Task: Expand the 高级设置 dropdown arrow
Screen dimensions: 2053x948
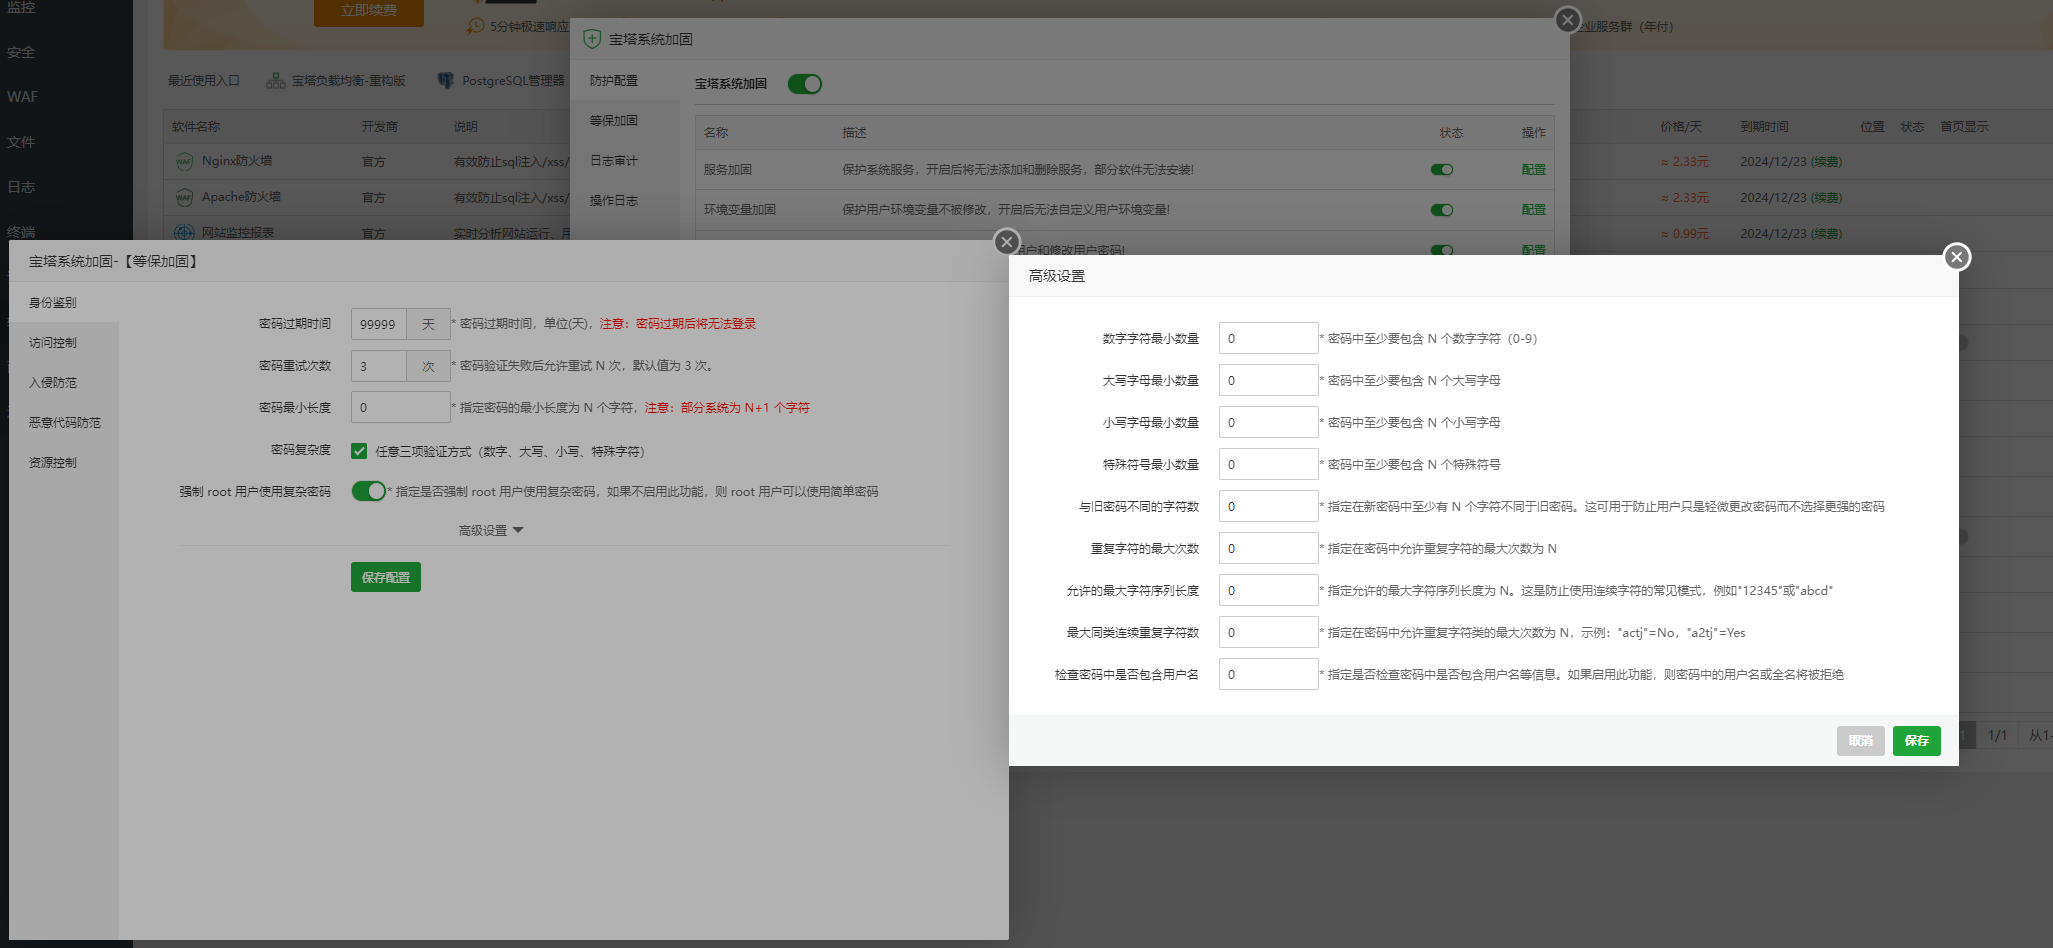Action: [518, 530]
